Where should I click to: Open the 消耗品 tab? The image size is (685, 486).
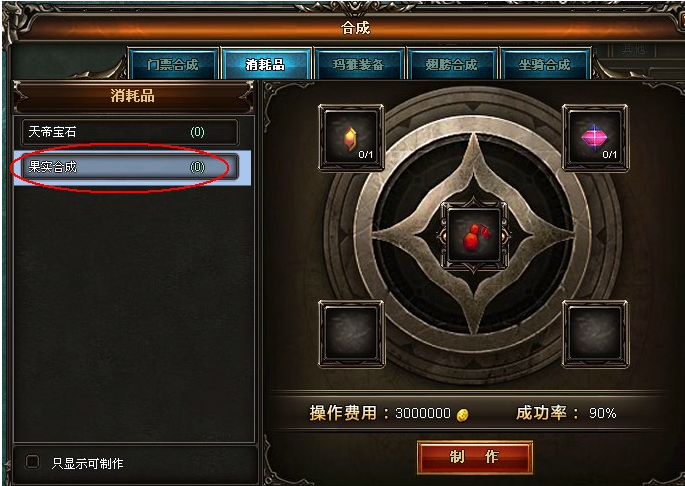click(265, 65)
